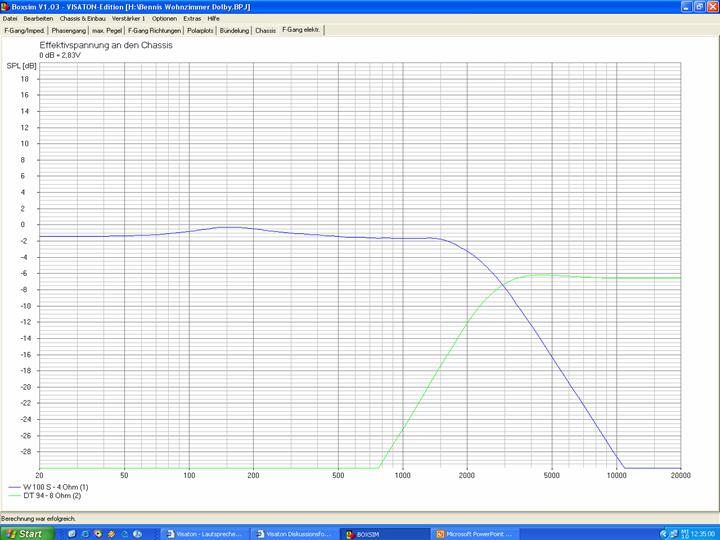The height and width of the screenshot is (540, 720).
Task: Open the Extras menu
Action: point(192,18)
